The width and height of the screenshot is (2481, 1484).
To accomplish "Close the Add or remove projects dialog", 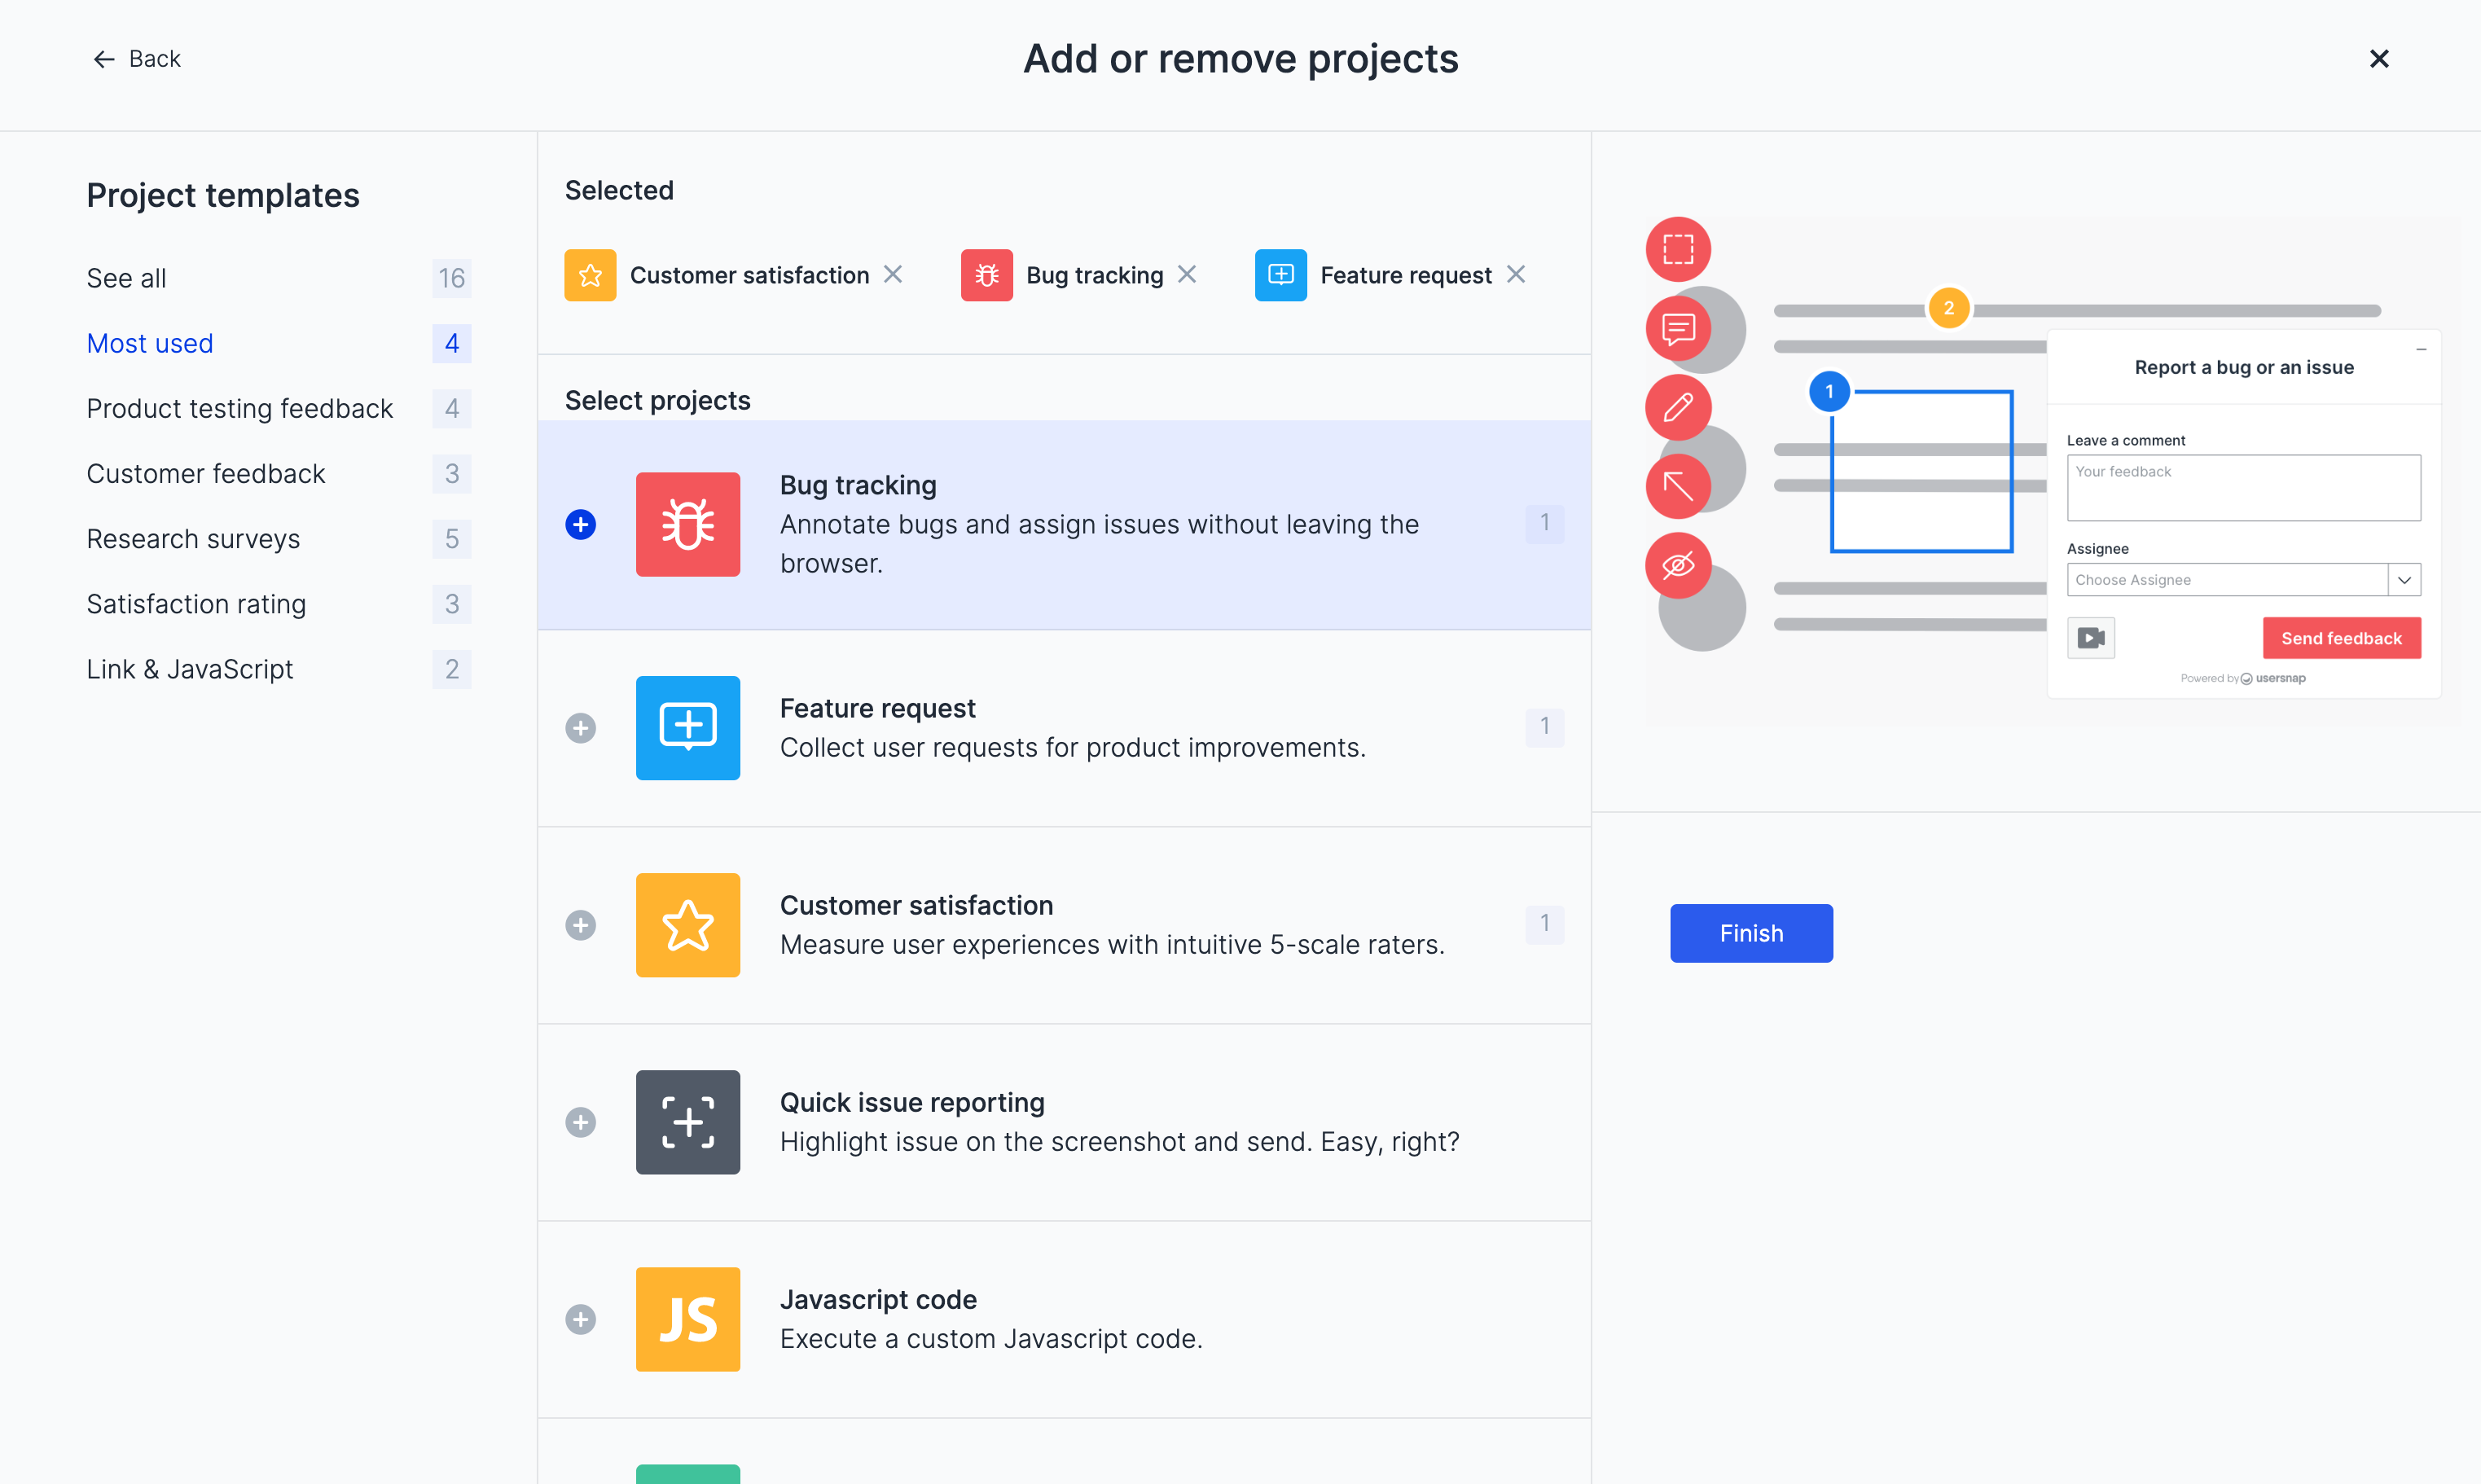I will 2379,59.
